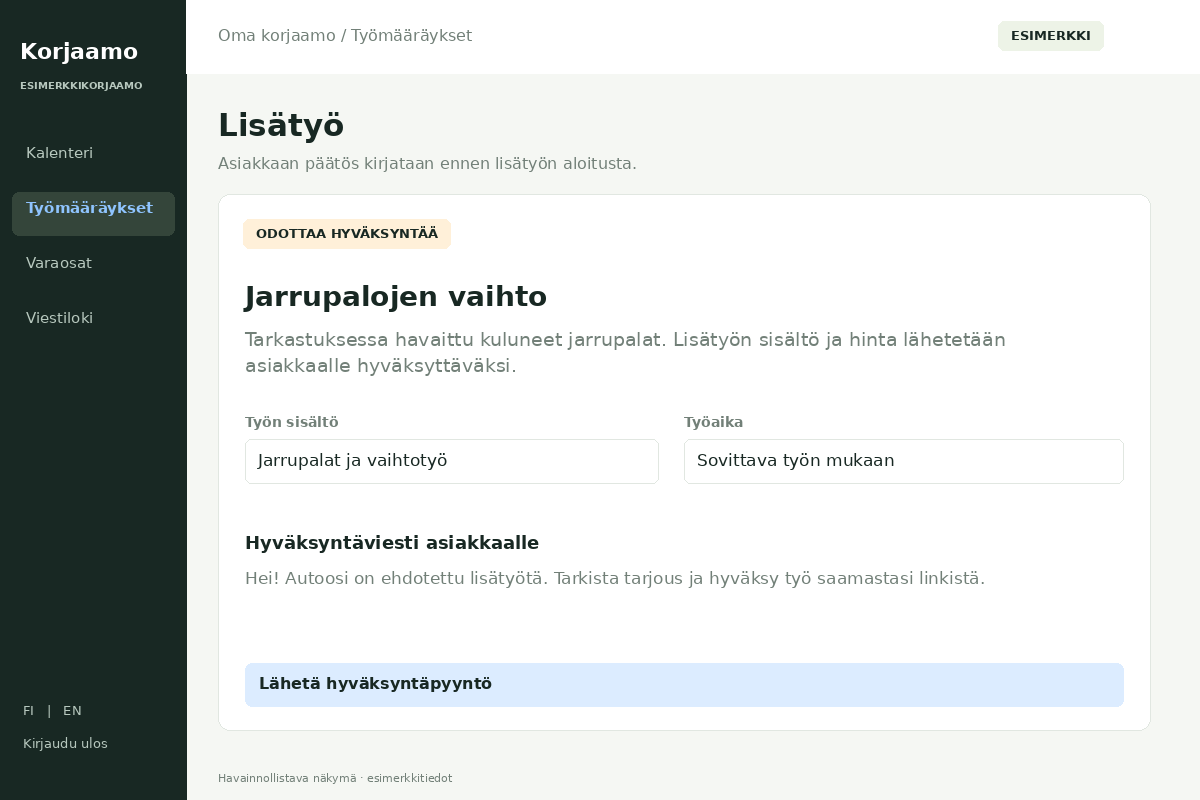Screen dimensions: 1200x800
Task: Click the Työaika field label
Action: 714,422
